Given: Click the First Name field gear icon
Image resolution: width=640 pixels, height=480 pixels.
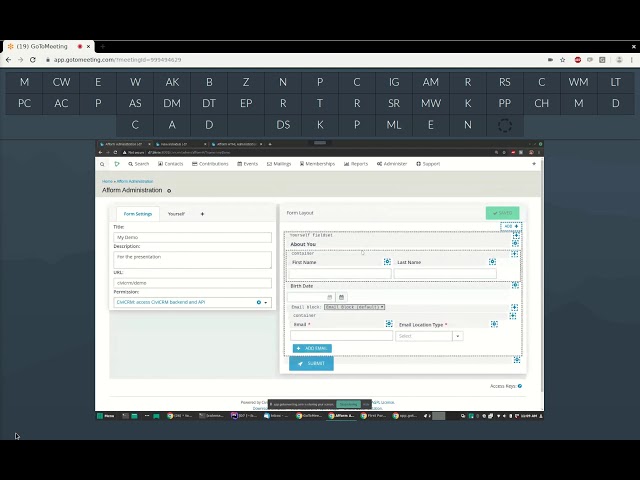Looking at the screenshot, I should tap(387, 262).
